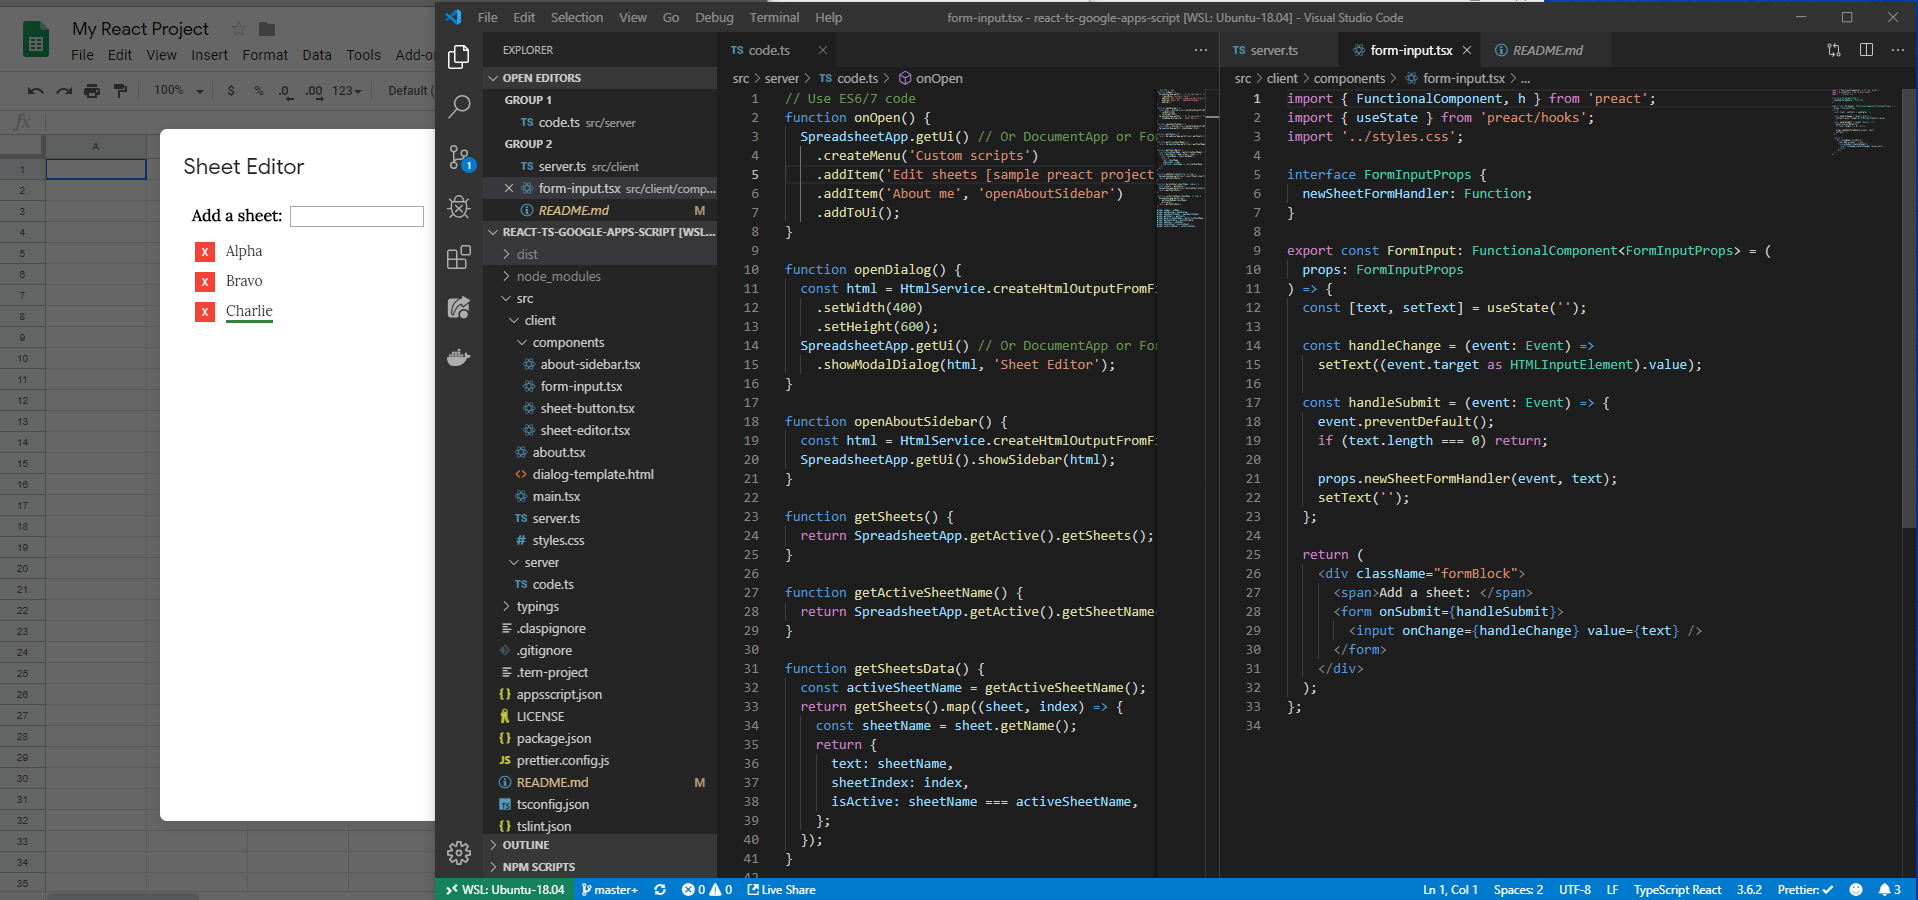Open the Charlie sheet link
Screen dimensions: 1918x900
point(249,311)
